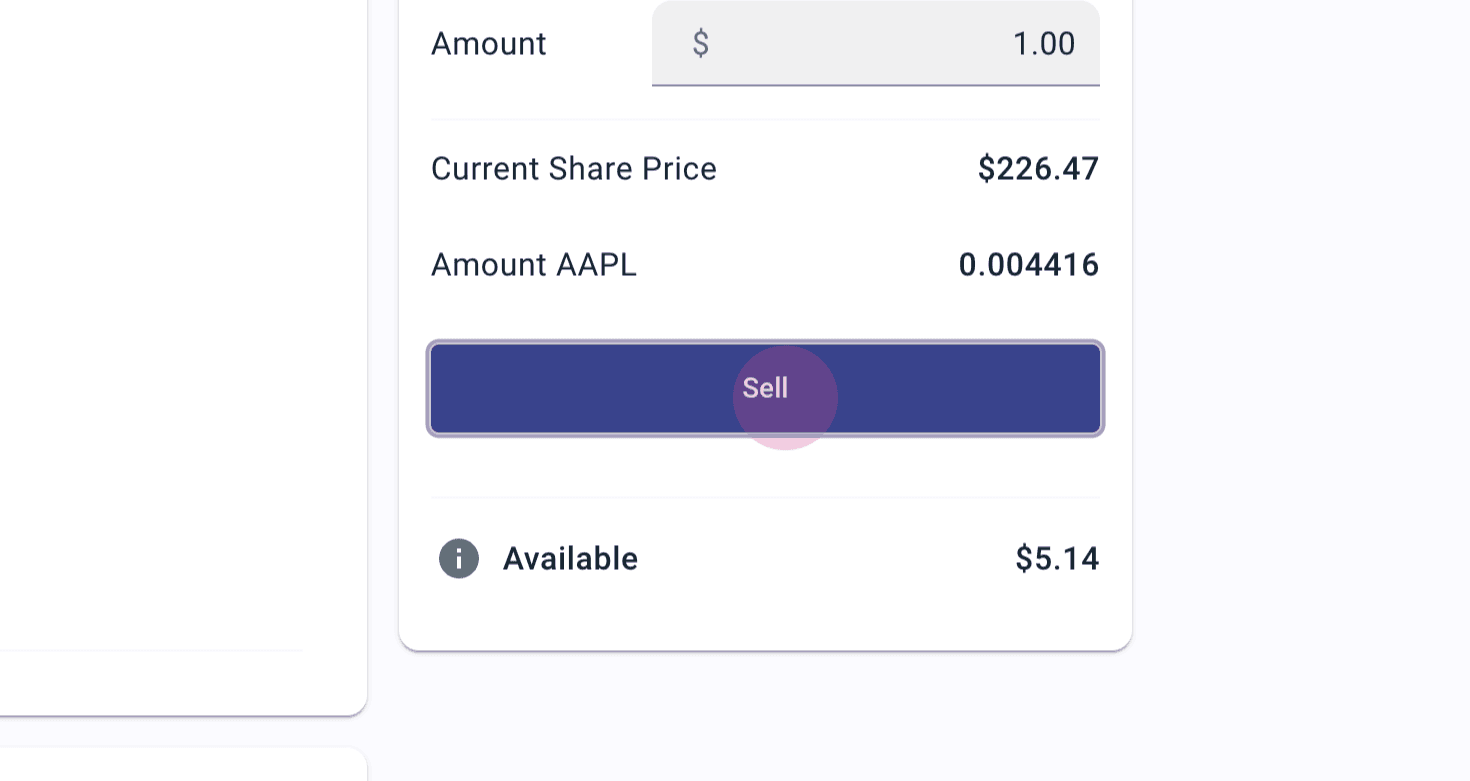Focus the Amount dollar input field

[875, 44]
